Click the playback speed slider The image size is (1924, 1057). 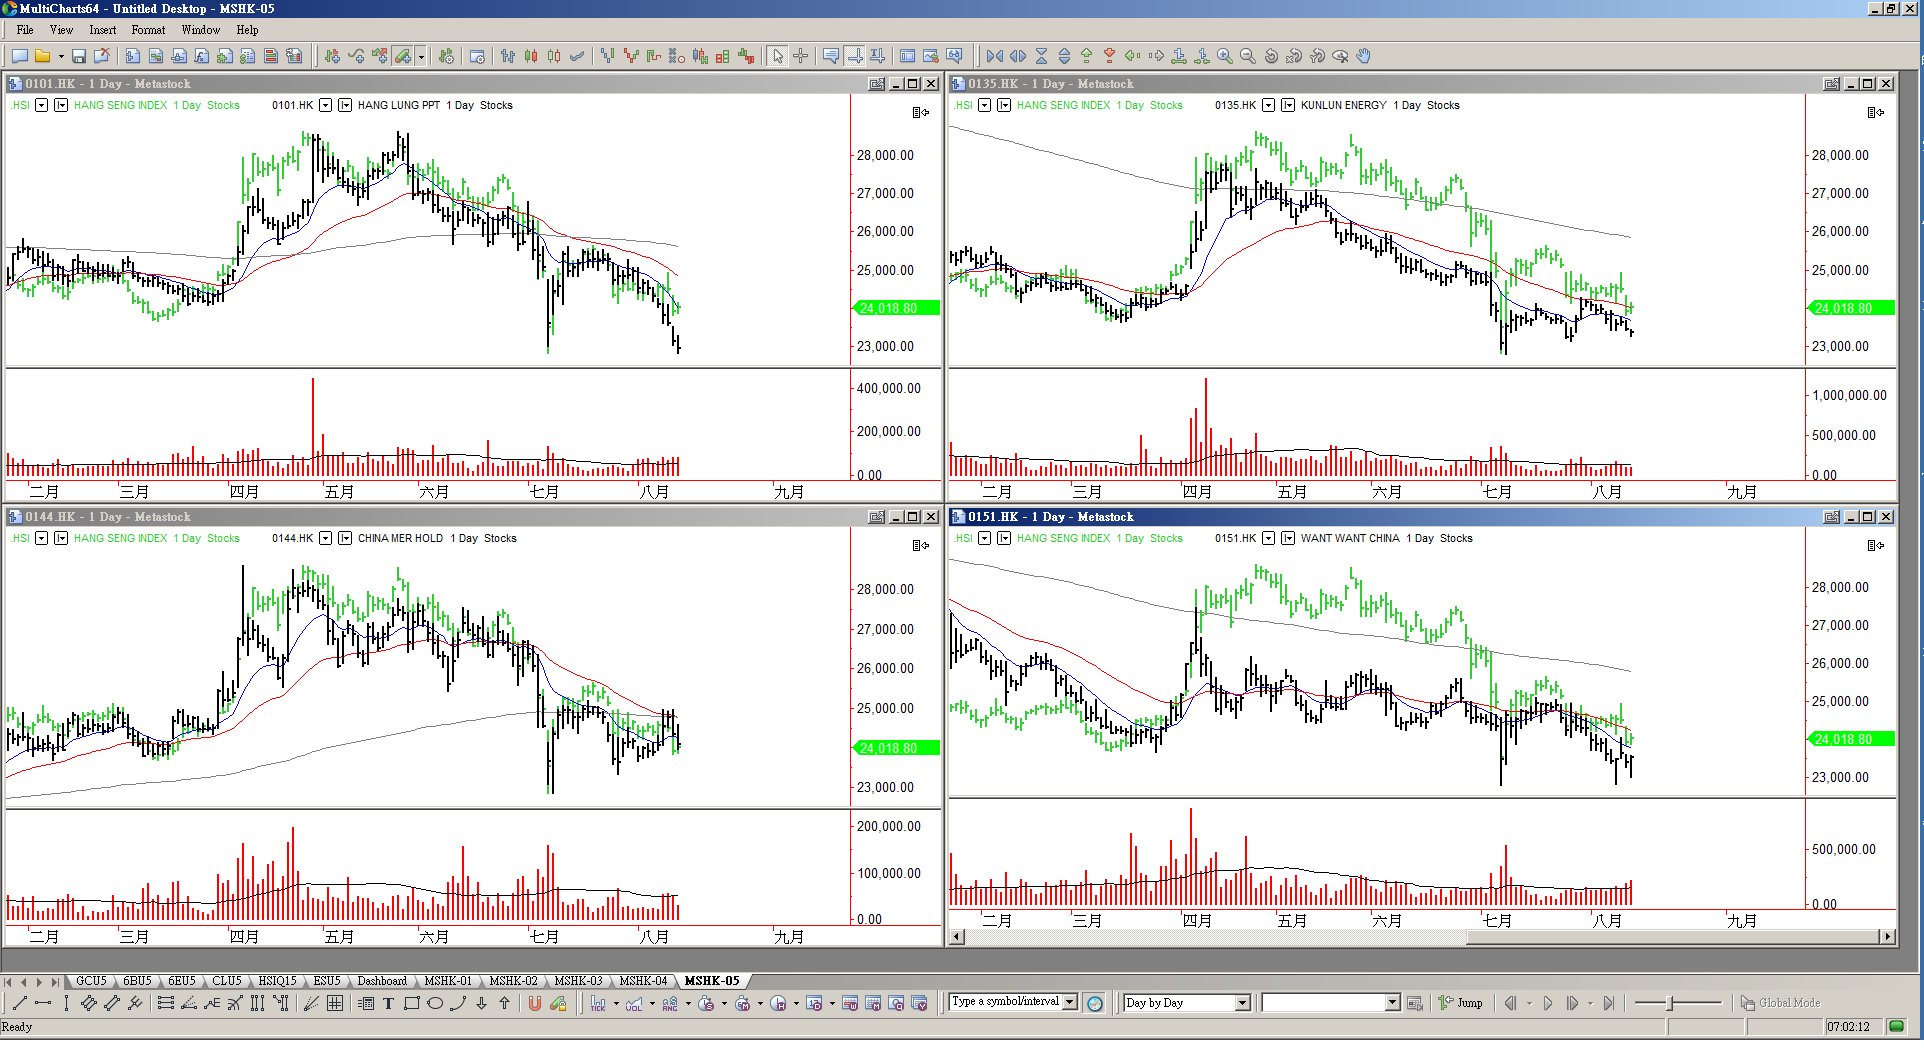click(1670, 1003)
